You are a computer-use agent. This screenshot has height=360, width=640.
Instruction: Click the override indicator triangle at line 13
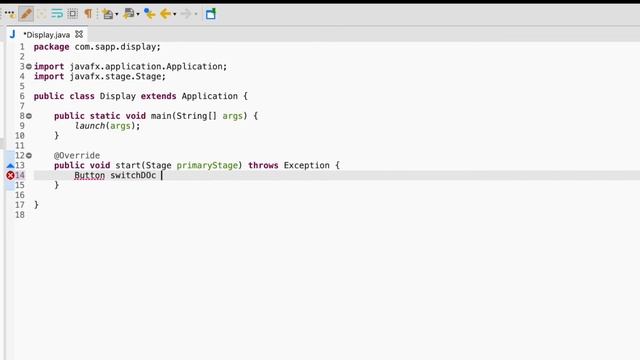tap(10, 165)
